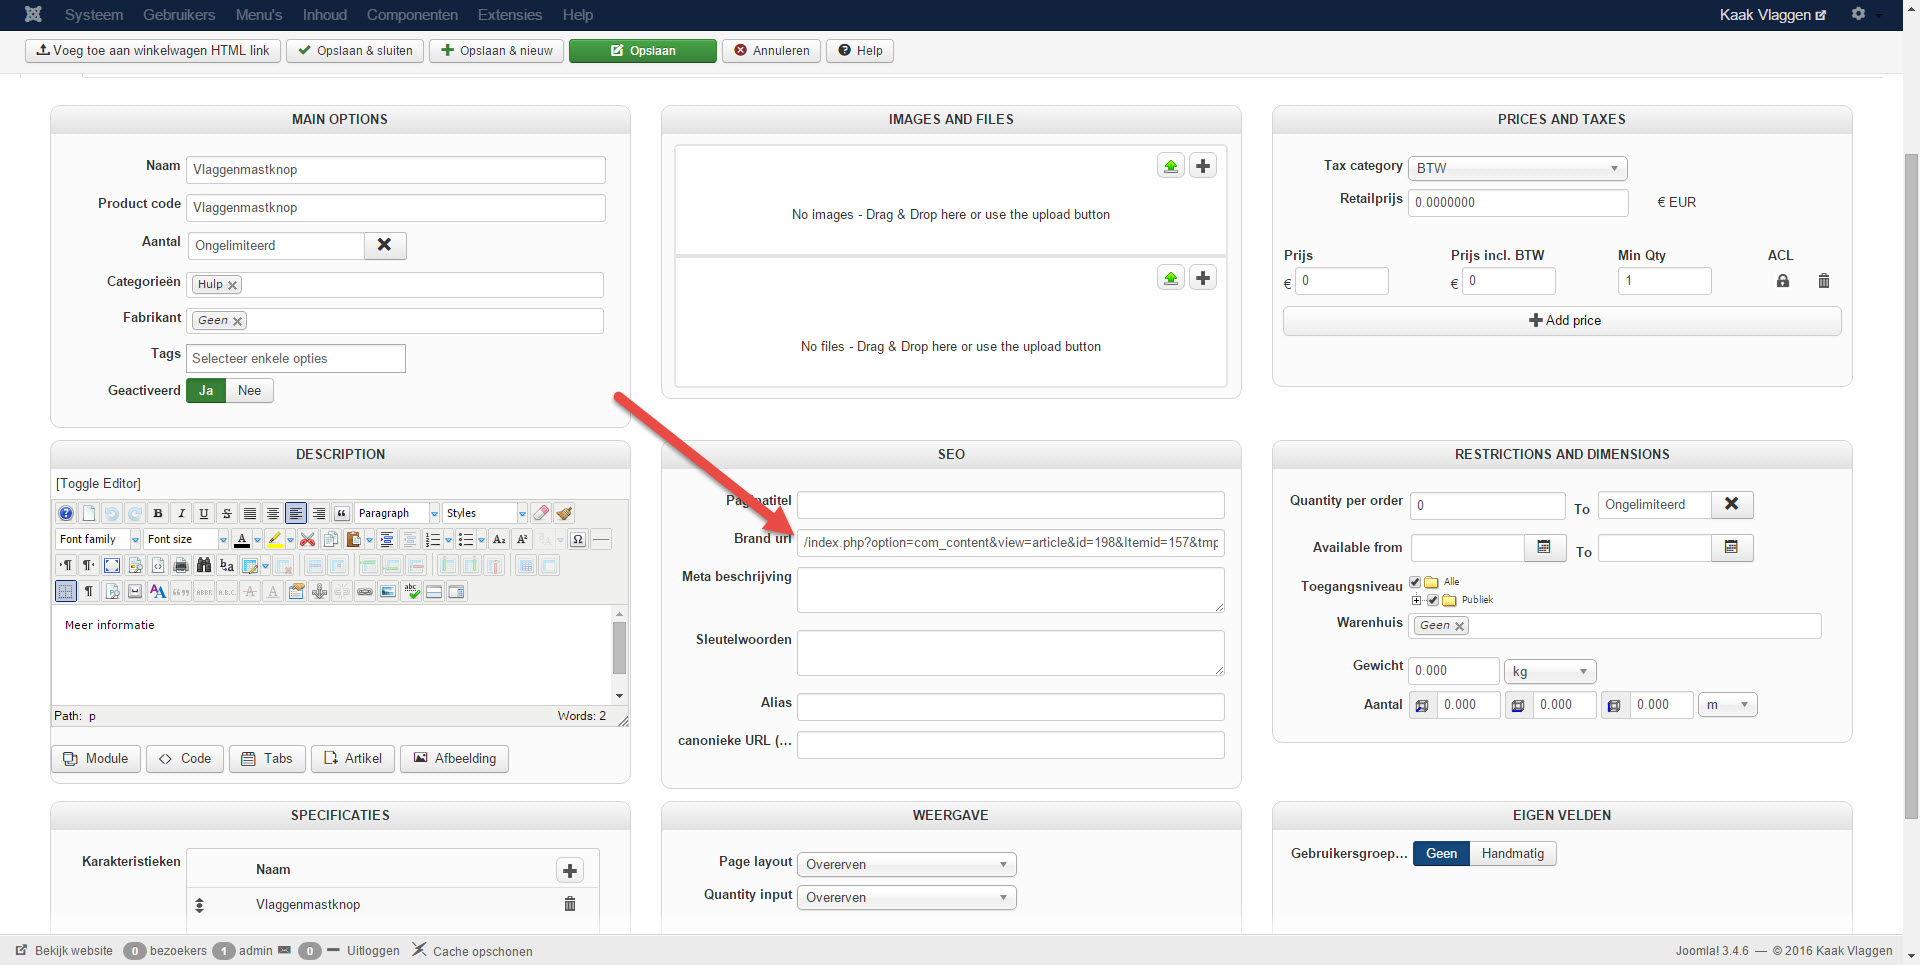Click the Opslaan & sluiten button
This screenshot has height=965, width=1920.
click(355, 51)
